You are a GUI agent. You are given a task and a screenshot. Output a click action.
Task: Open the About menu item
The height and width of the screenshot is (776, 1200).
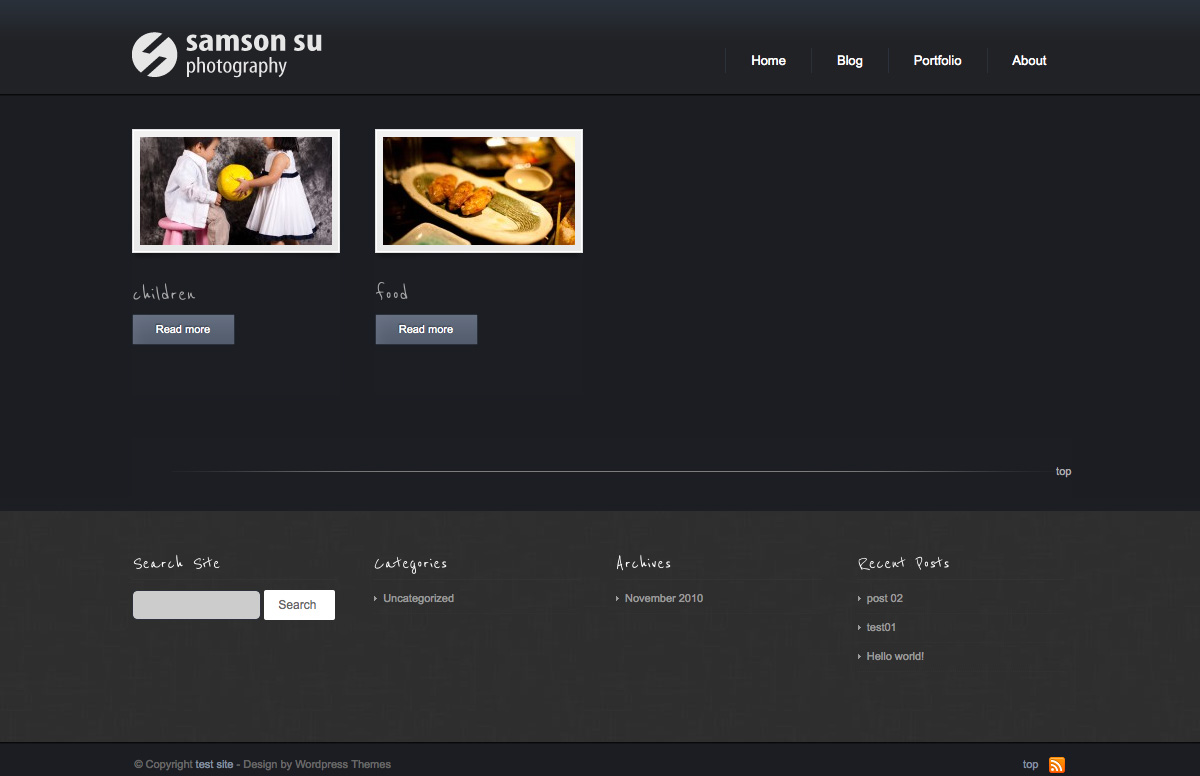[x=1029, y=61]
